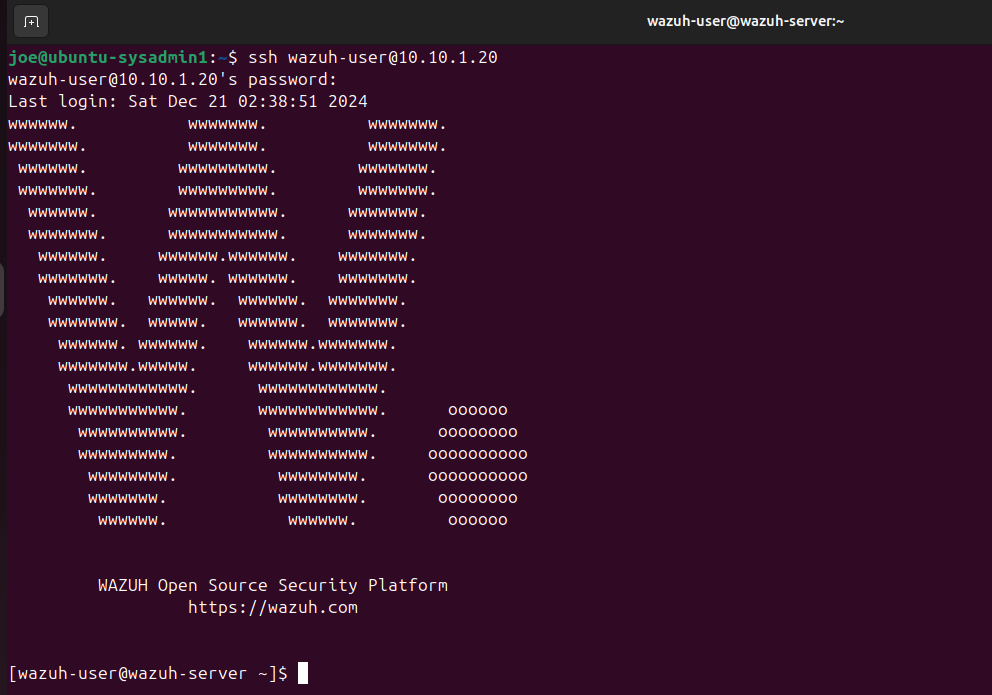The image size is (992, 695).
Task: Open the https://wazuh.com link
Action: tap(272, 607)
